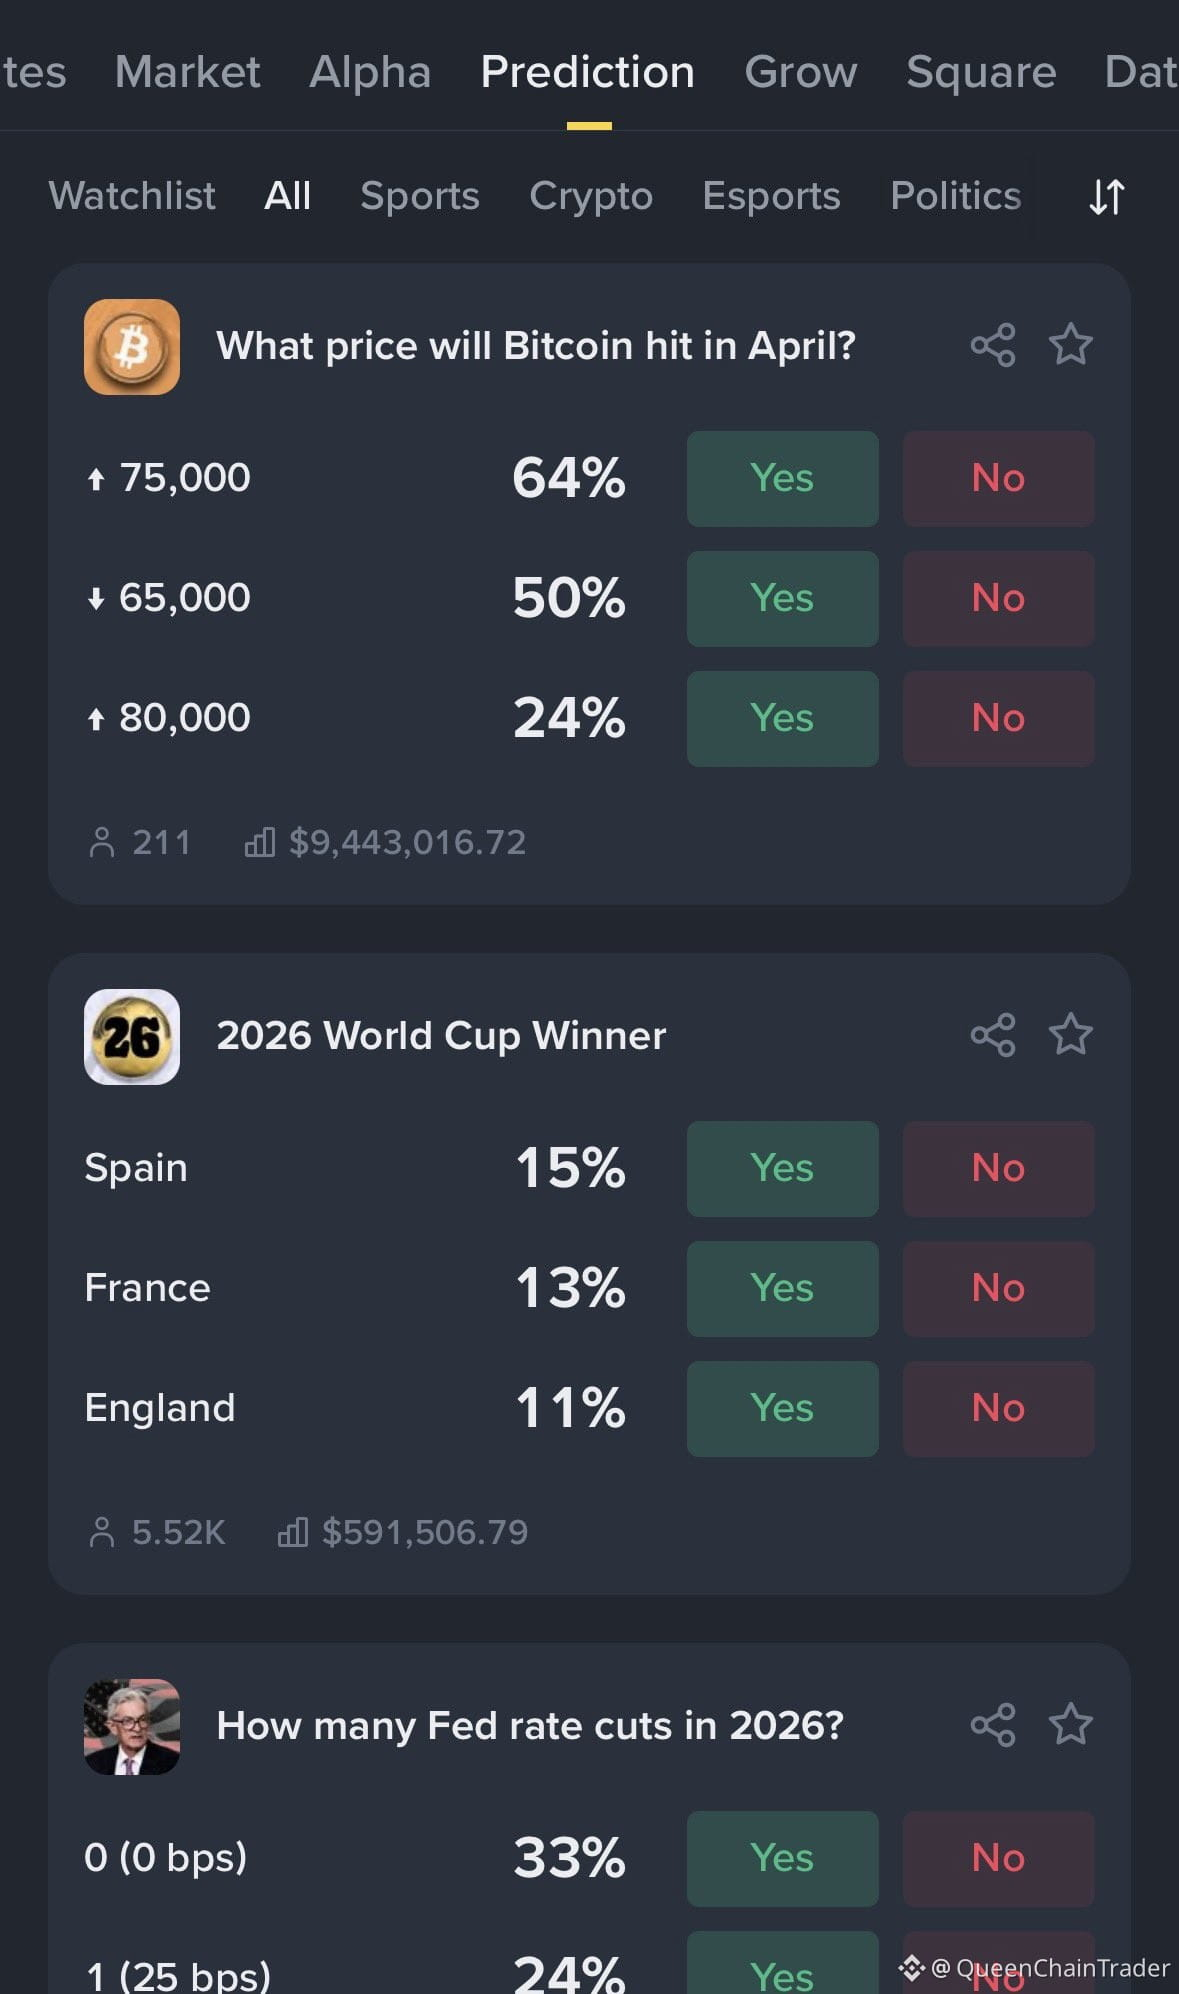This screenshot has height=1994, width=1179.
Task: Buy No on Bitcoin dropping to 65,000
Action: coord(999,599)
